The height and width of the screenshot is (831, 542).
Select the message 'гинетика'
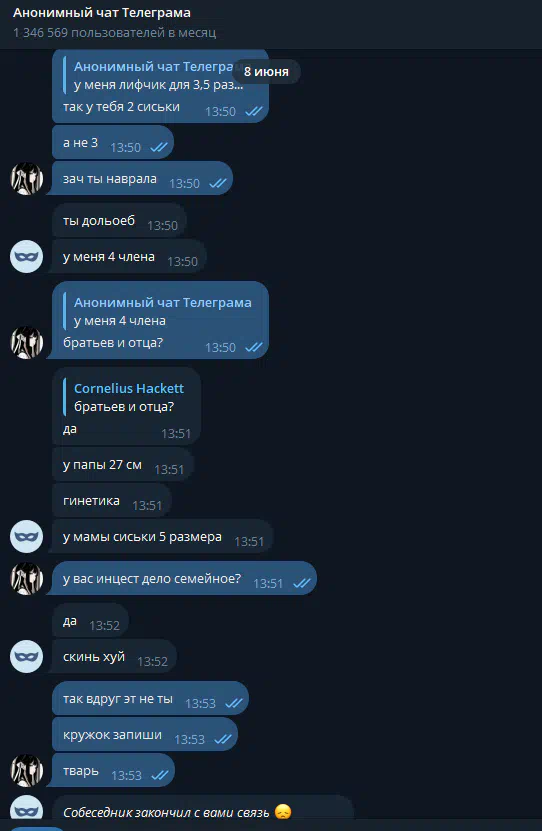click(x=112, y=501)
